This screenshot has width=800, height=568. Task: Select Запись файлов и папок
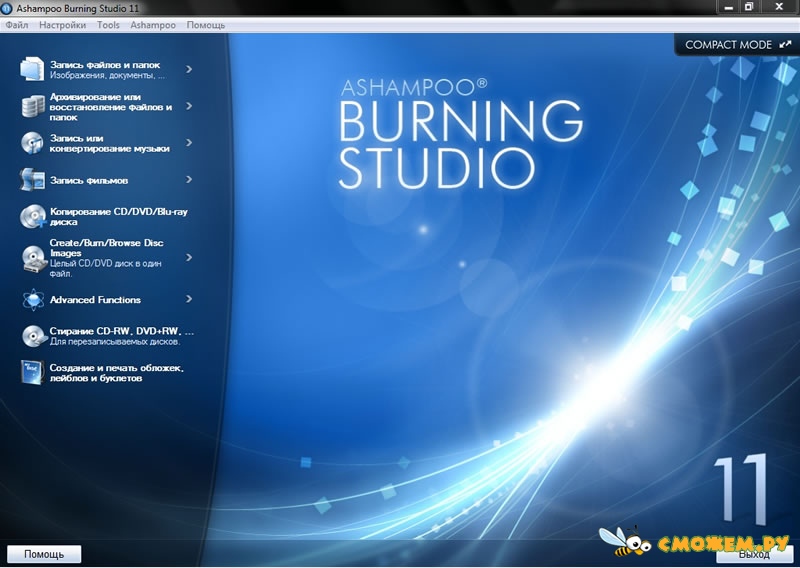(105, 65)
